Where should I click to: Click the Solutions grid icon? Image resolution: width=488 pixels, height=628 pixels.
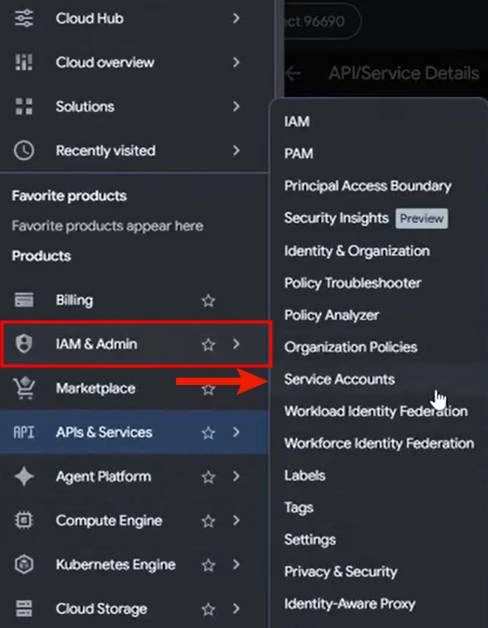24,107
